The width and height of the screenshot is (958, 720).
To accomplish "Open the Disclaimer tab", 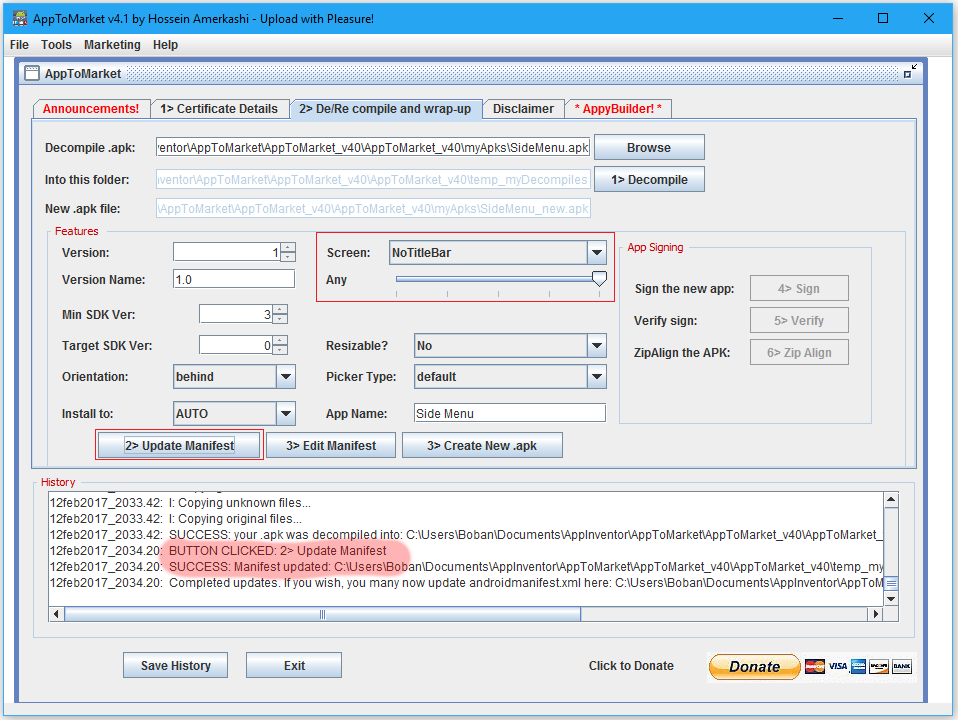I will coord(523,109).
